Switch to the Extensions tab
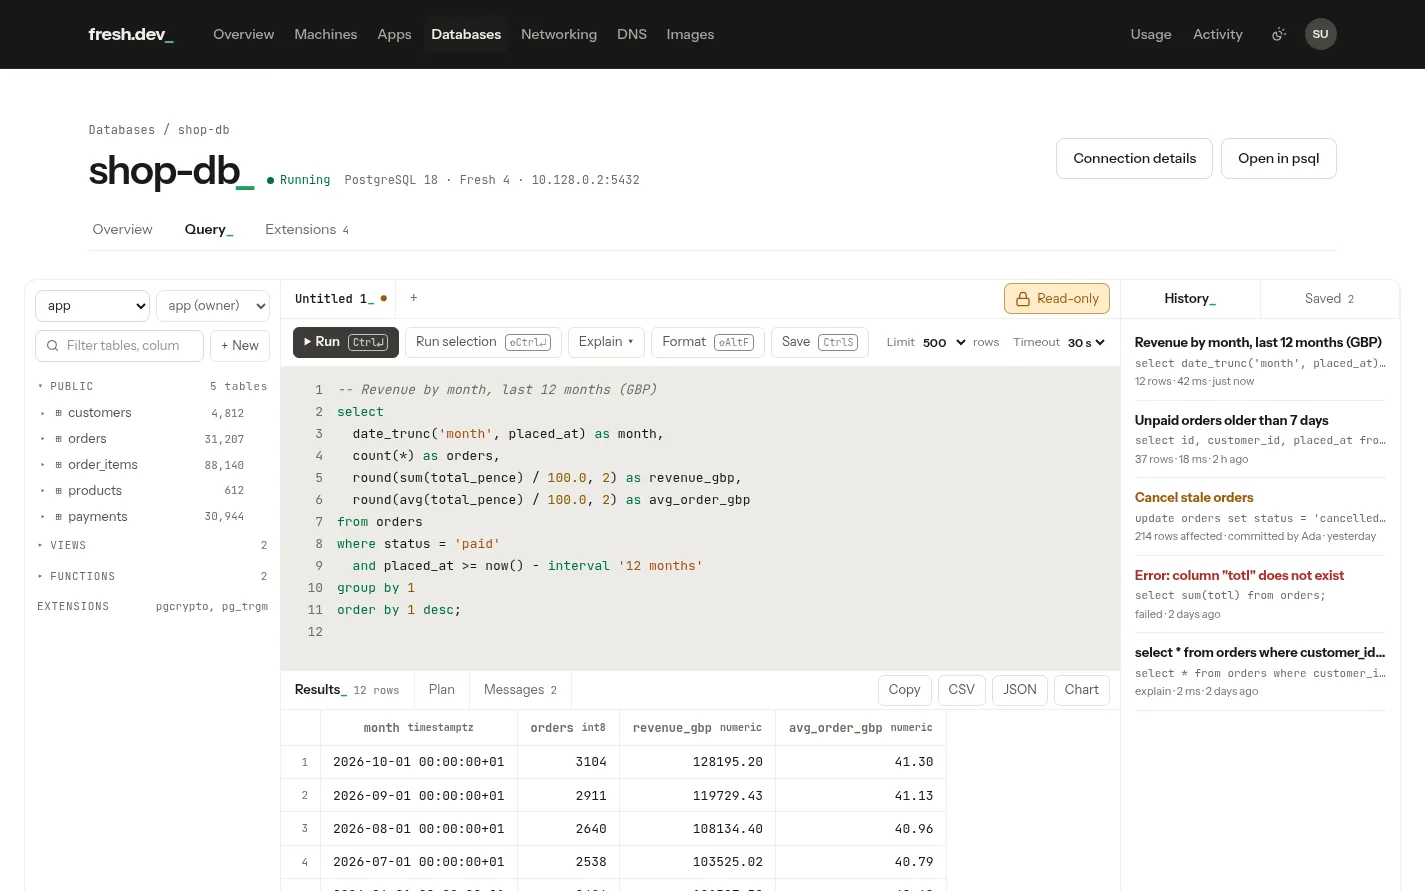 coord(307,230)
